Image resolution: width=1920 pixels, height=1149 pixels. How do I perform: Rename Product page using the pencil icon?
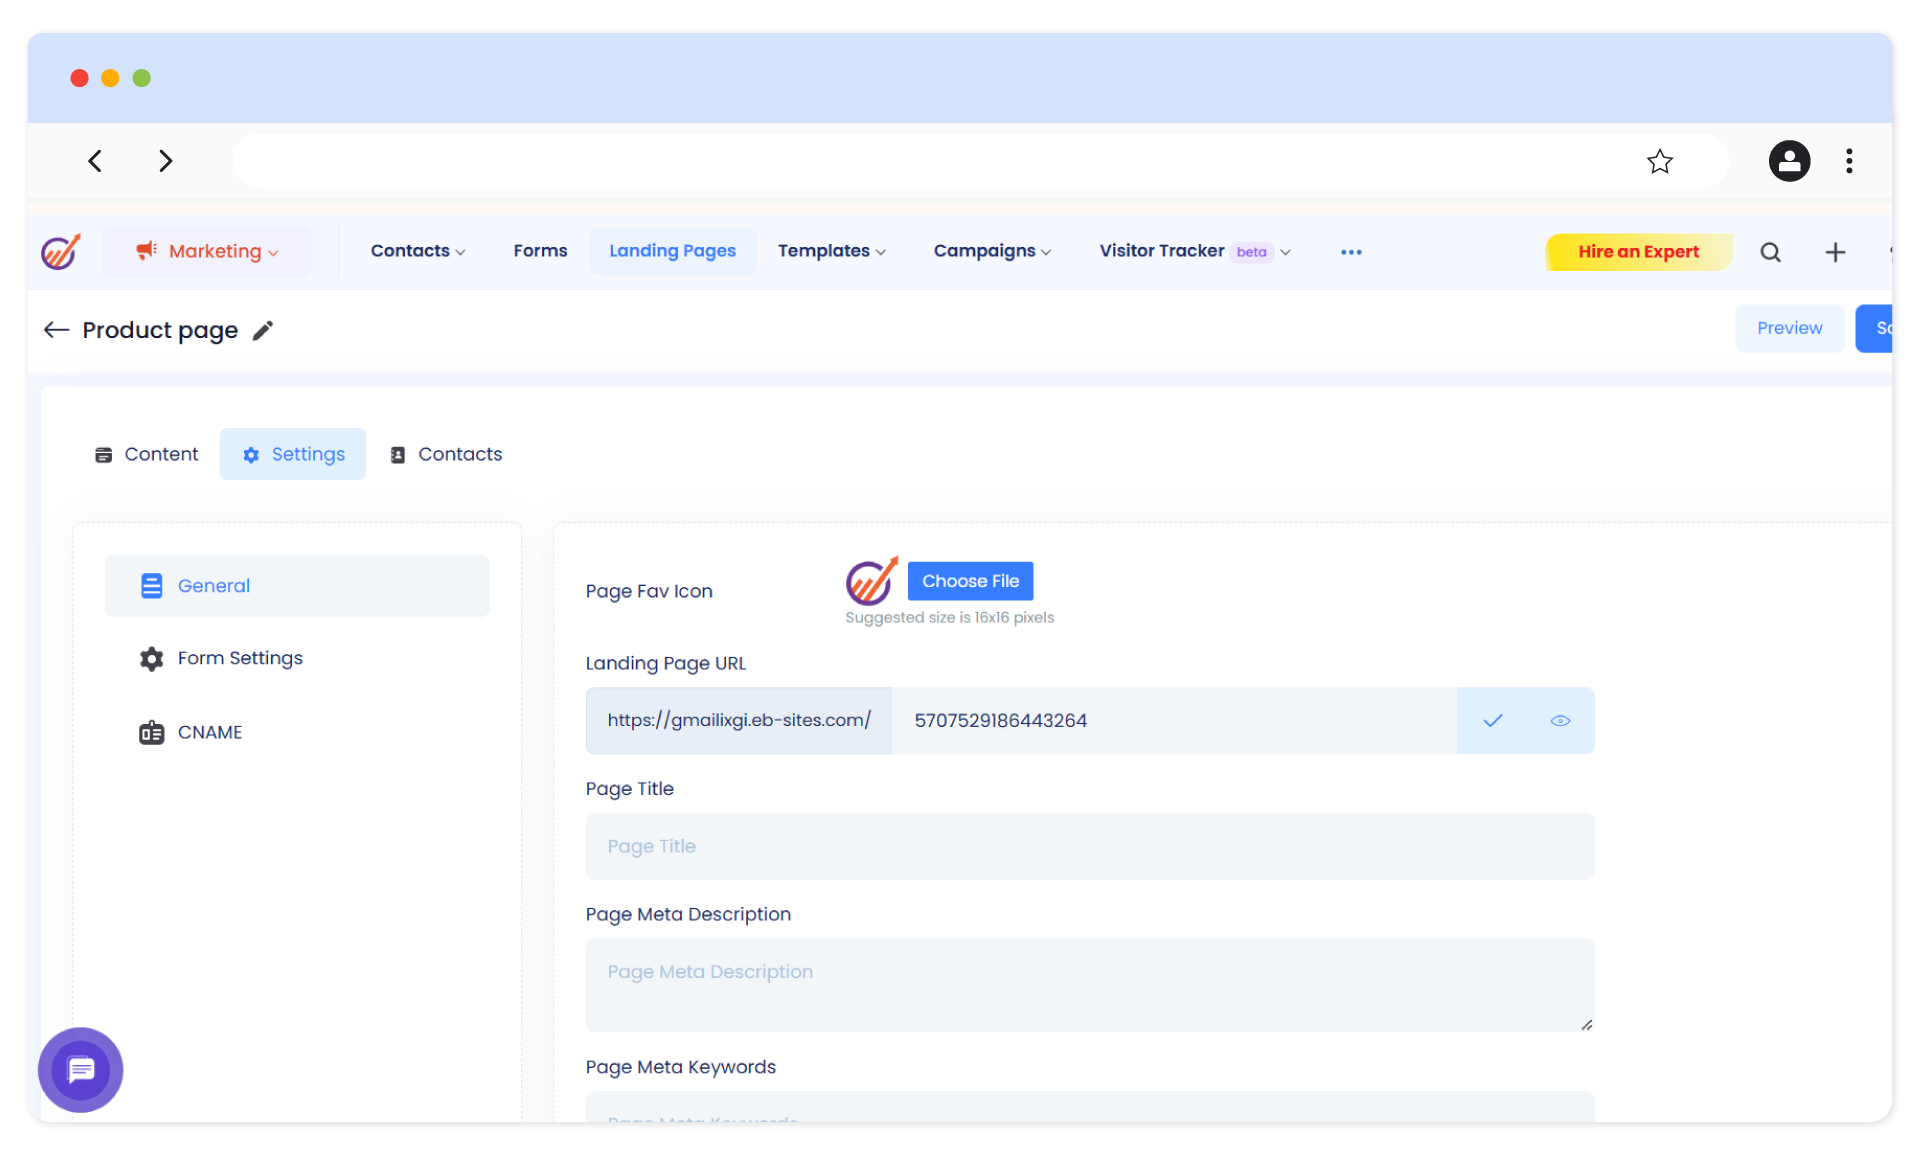pyautogui.click(x=263, y=329)
